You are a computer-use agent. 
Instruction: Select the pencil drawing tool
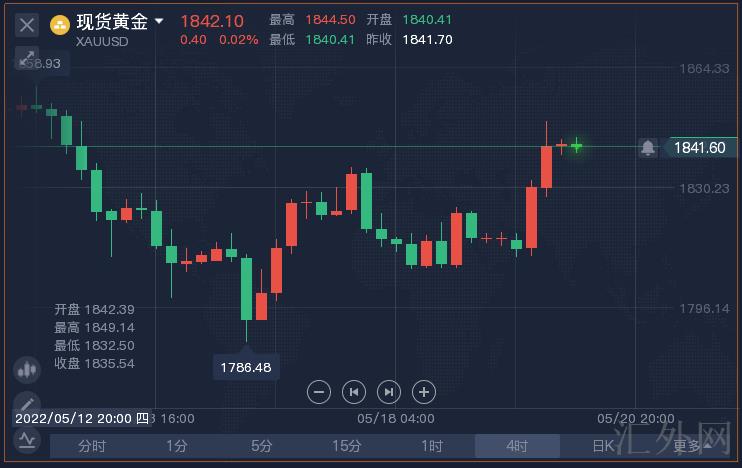(27, 404)
